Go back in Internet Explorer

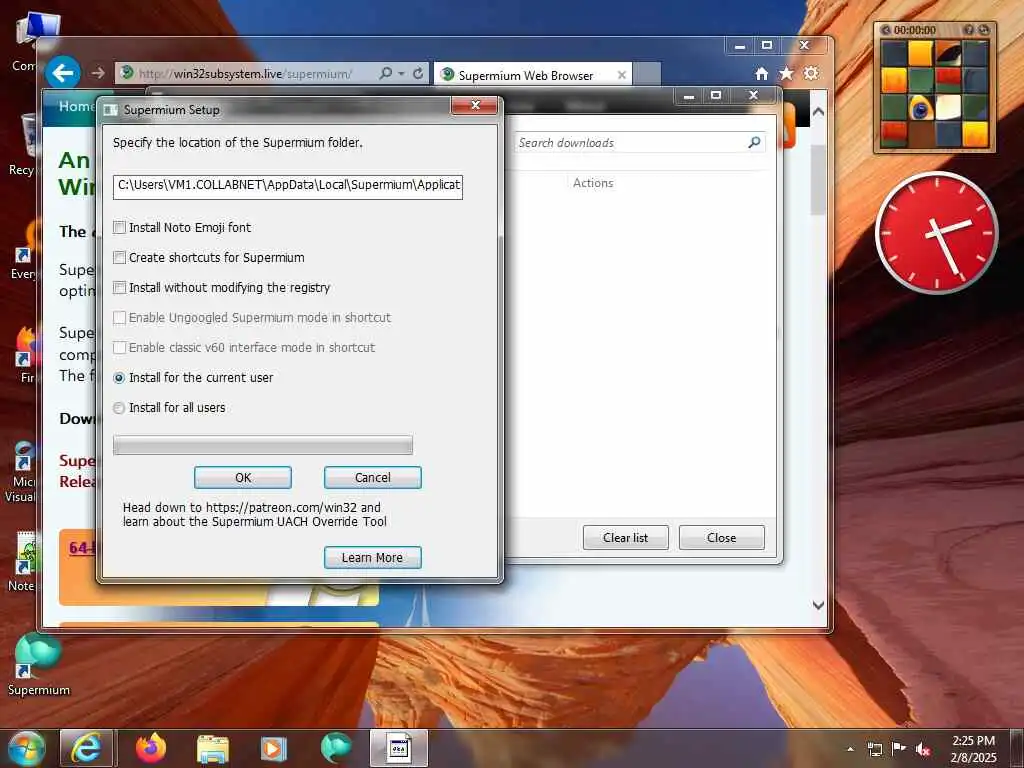pyautogui.click(x=63, y=72)
